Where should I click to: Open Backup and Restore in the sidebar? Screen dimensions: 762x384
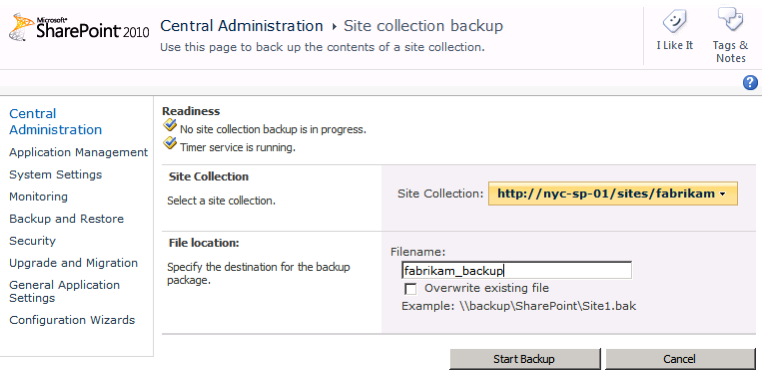coord(67,219)
